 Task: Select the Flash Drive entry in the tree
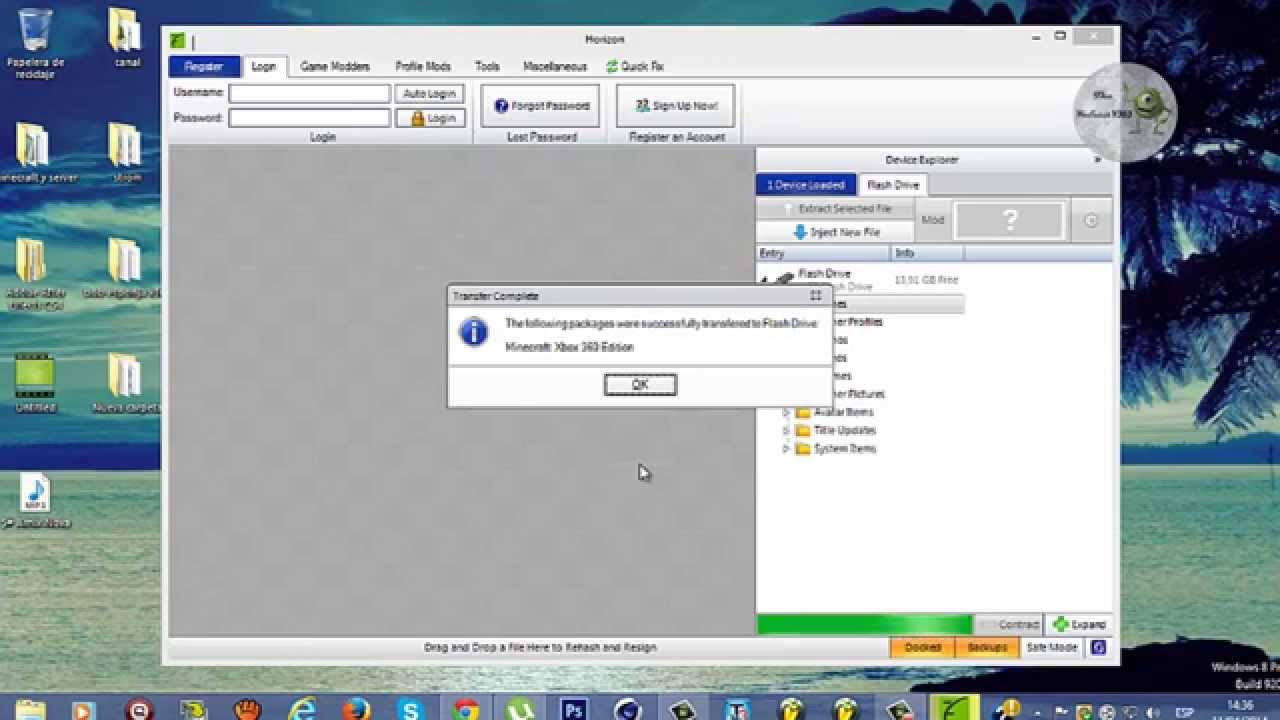824,274
